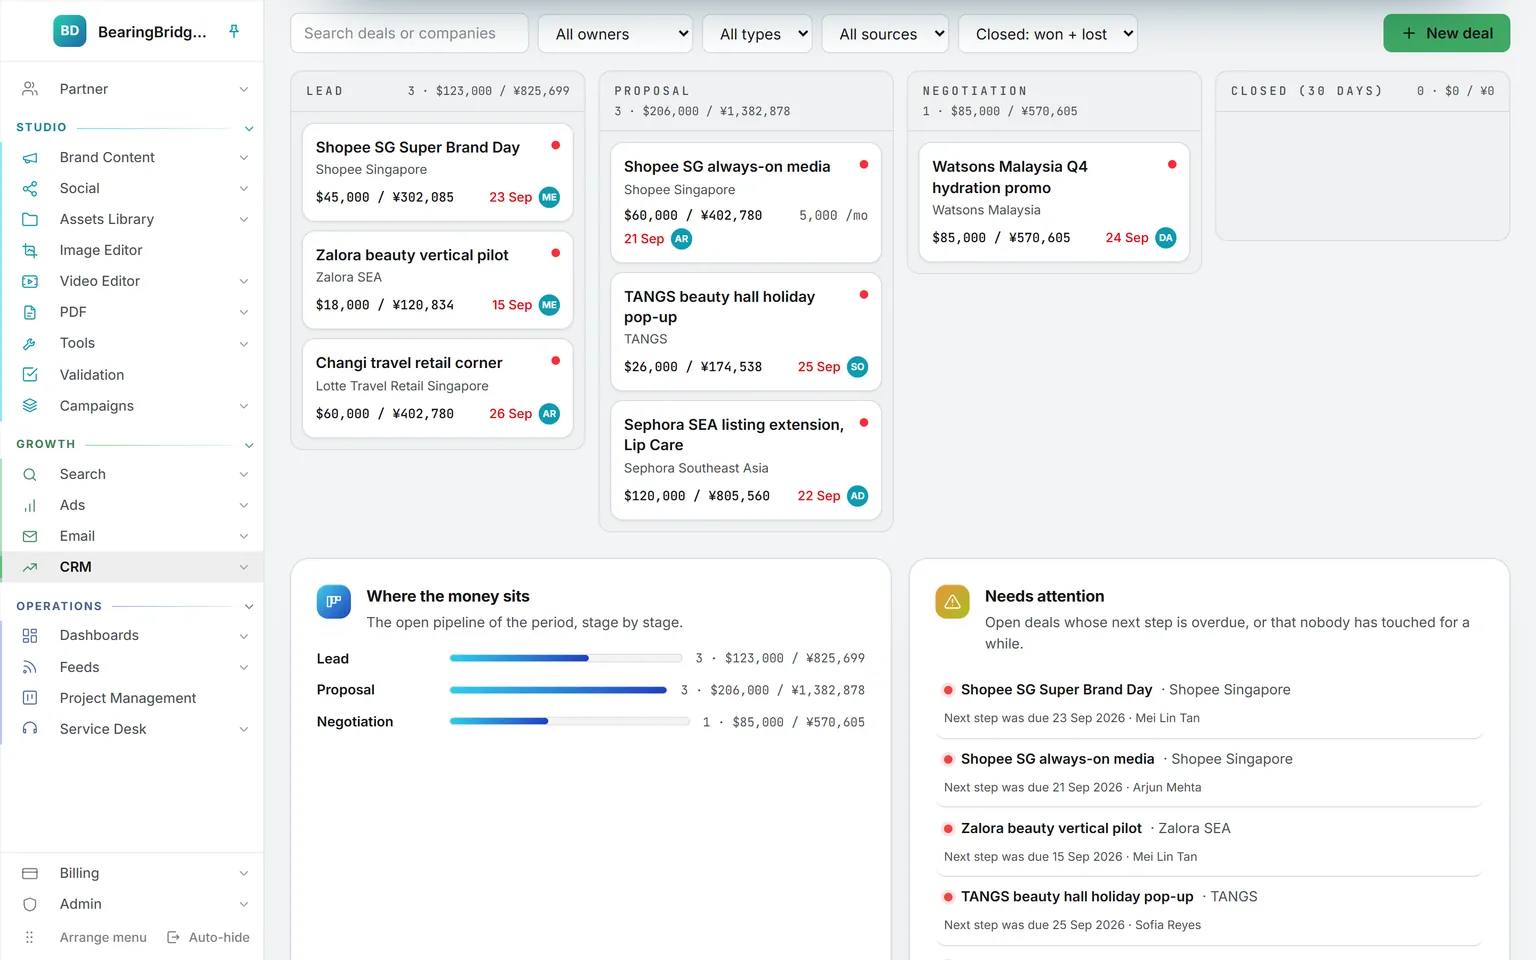Click the Service Desk headset icon
1536x960 pixels.
pyautogui.click(x=30, y=729)
